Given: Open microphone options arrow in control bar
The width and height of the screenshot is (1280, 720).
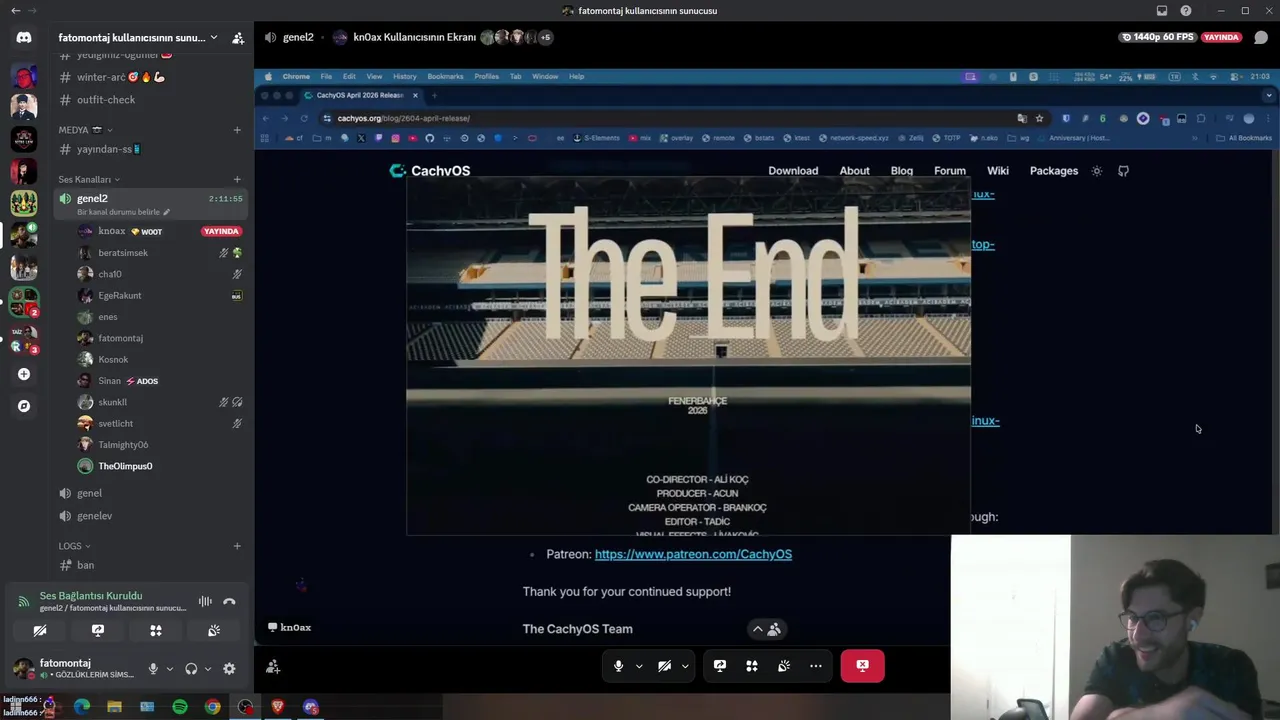Looking at the screenshot, I should 639,666.
